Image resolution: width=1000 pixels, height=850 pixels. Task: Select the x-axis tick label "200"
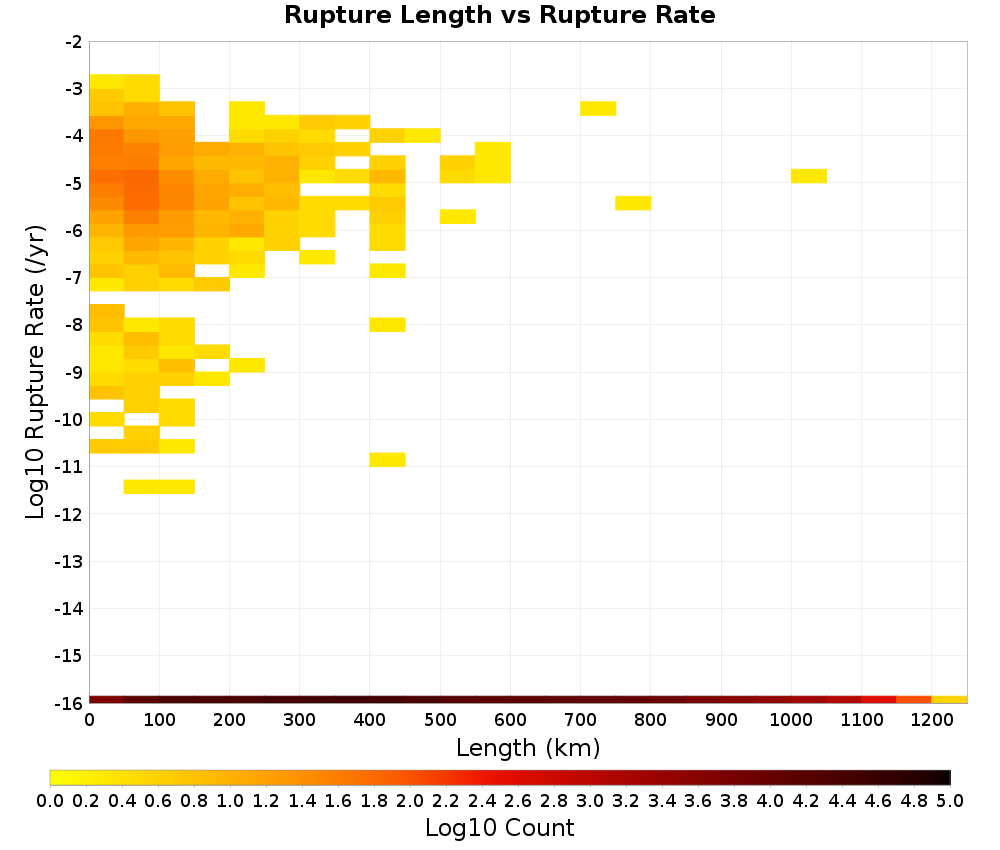230,720
